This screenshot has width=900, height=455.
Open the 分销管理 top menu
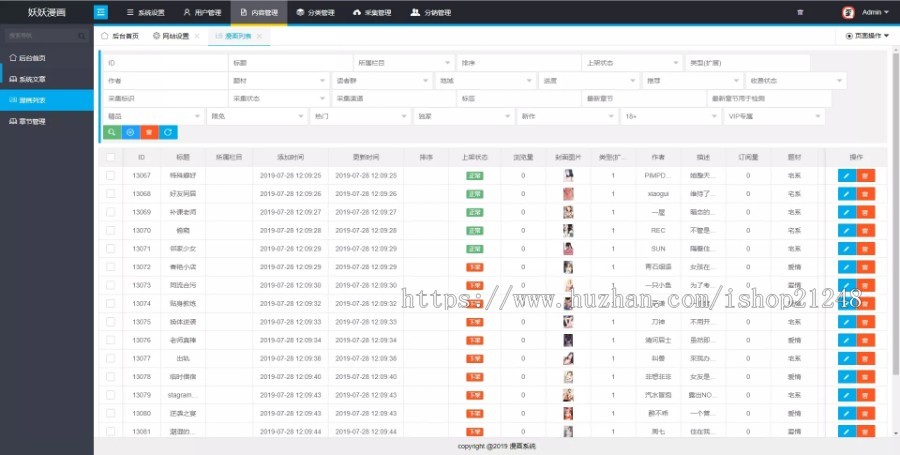(x=430, y=12)
